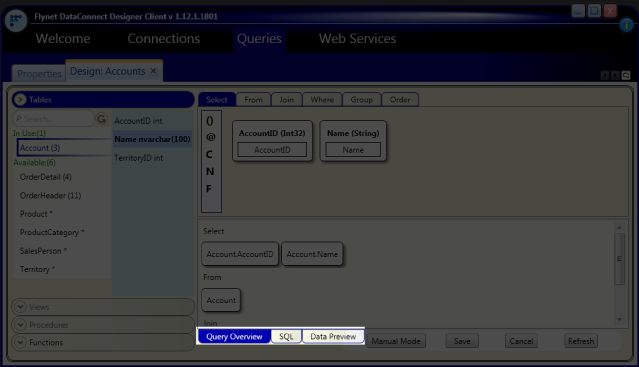Select the N tool in Select toolbar
This screenshot has width=639, height=367.
209,171
